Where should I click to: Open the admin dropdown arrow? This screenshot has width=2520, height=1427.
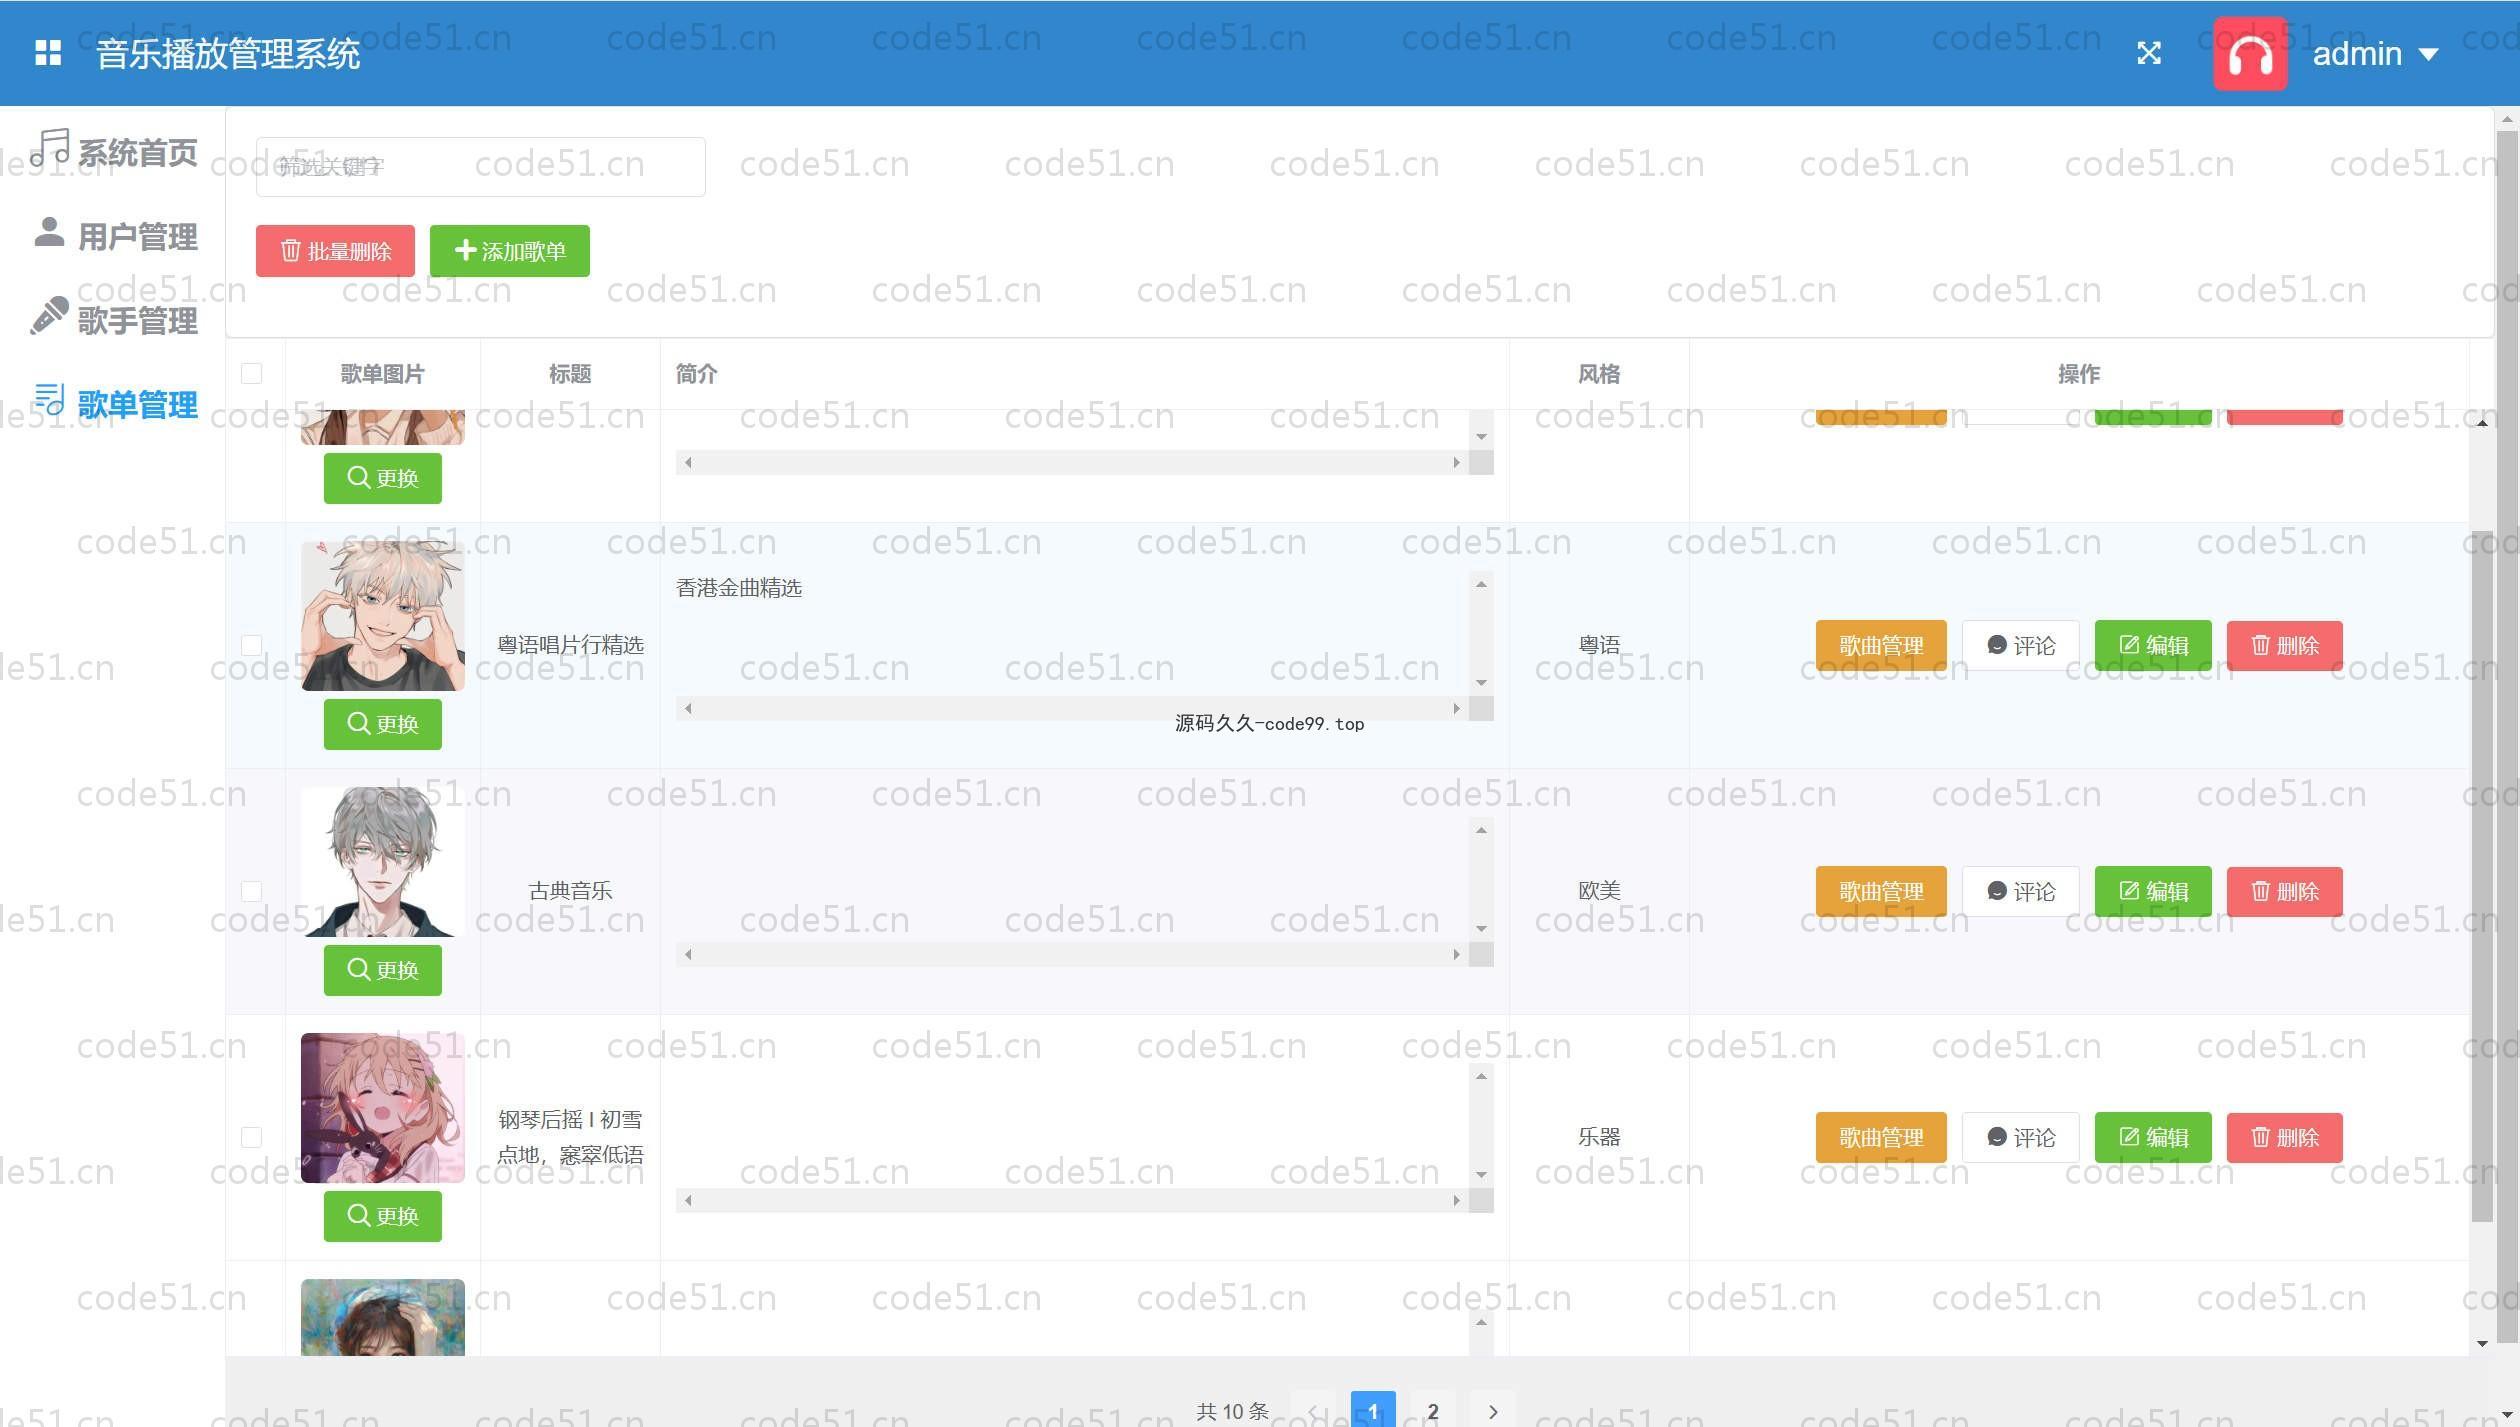click(x=2429, y=55)
